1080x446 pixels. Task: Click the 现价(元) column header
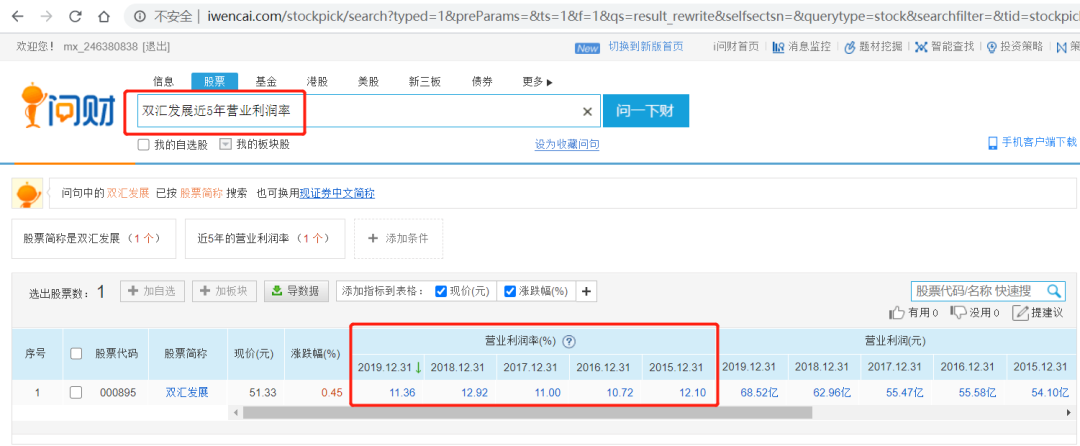254,354
